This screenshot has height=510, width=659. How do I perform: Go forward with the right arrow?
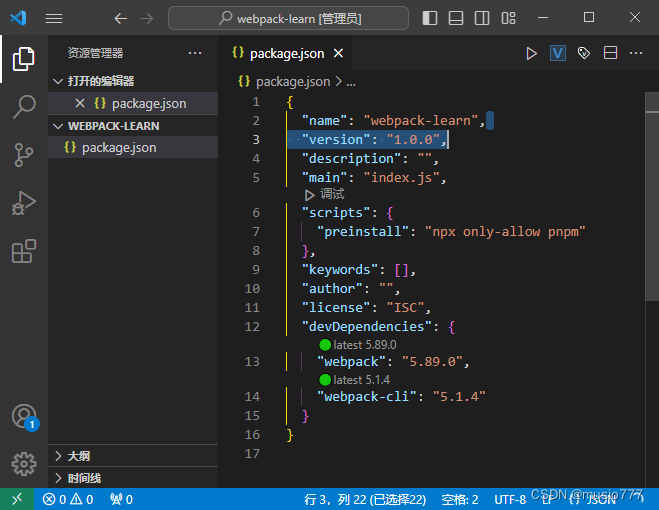tap(147, 18)
